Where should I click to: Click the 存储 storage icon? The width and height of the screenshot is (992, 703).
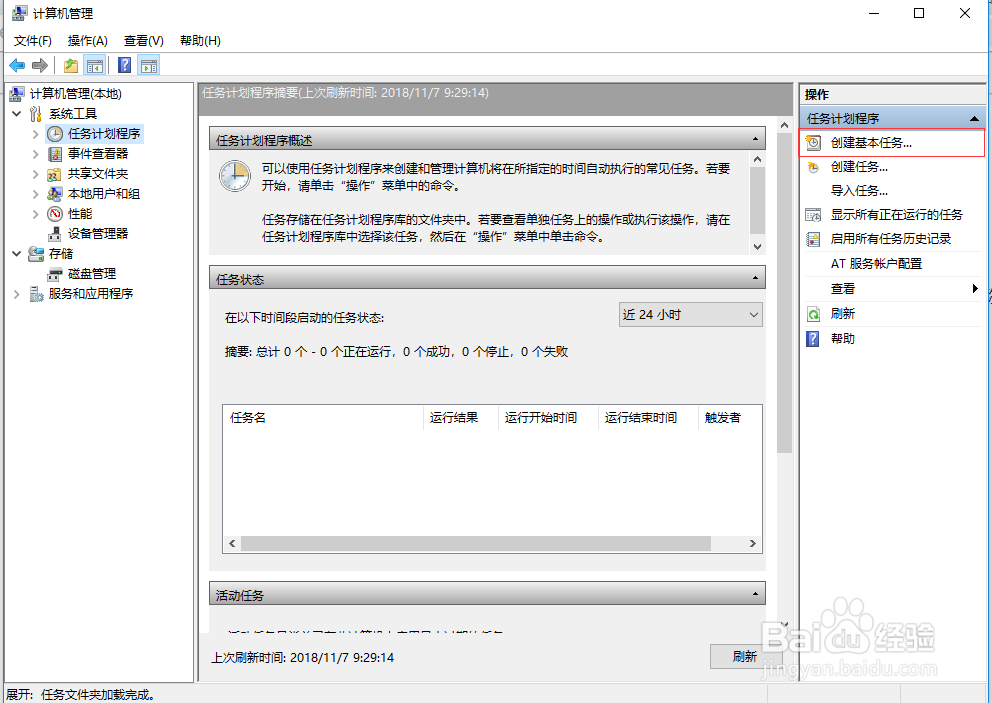pyautogui.click(x=36, y=254)
